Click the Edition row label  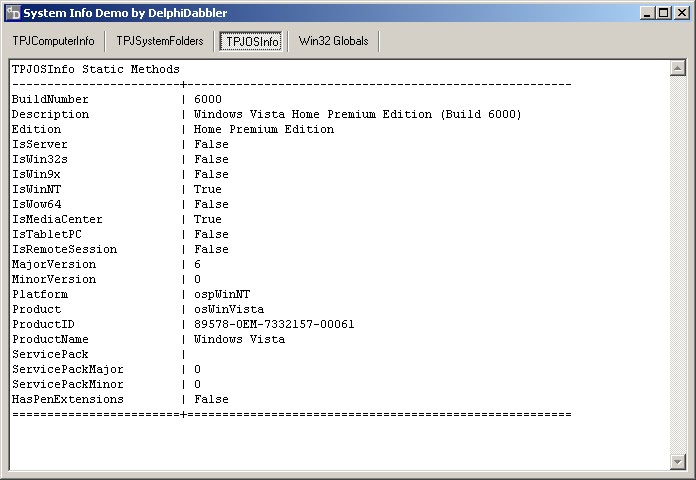coord(36,129)
